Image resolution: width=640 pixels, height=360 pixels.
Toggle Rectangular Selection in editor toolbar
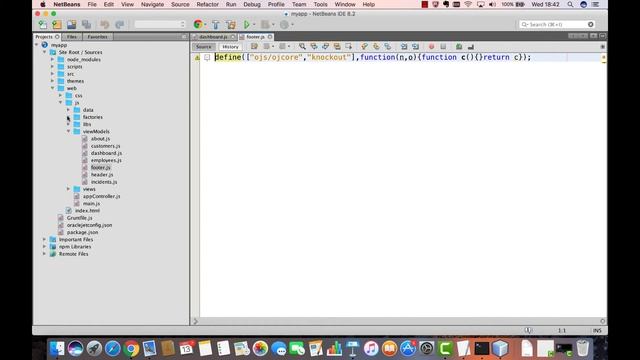[348, 47]
